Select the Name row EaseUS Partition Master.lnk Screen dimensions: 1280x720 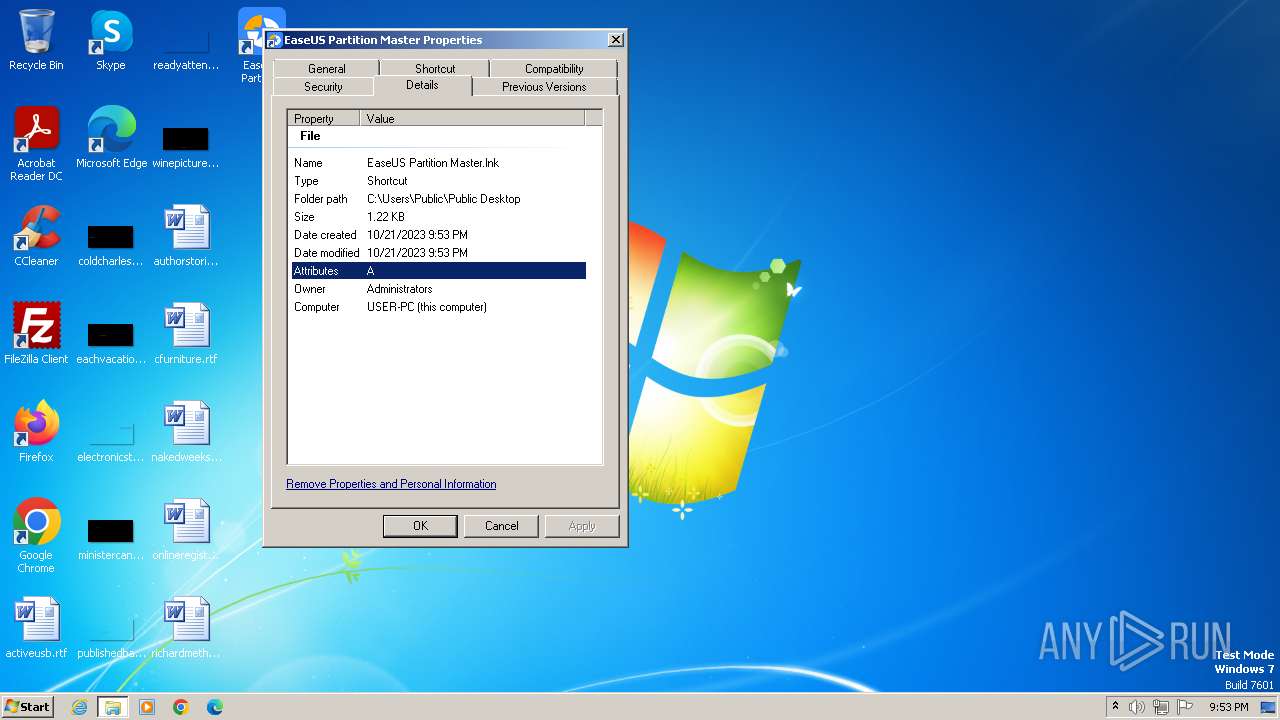click(x=439, y=163)
